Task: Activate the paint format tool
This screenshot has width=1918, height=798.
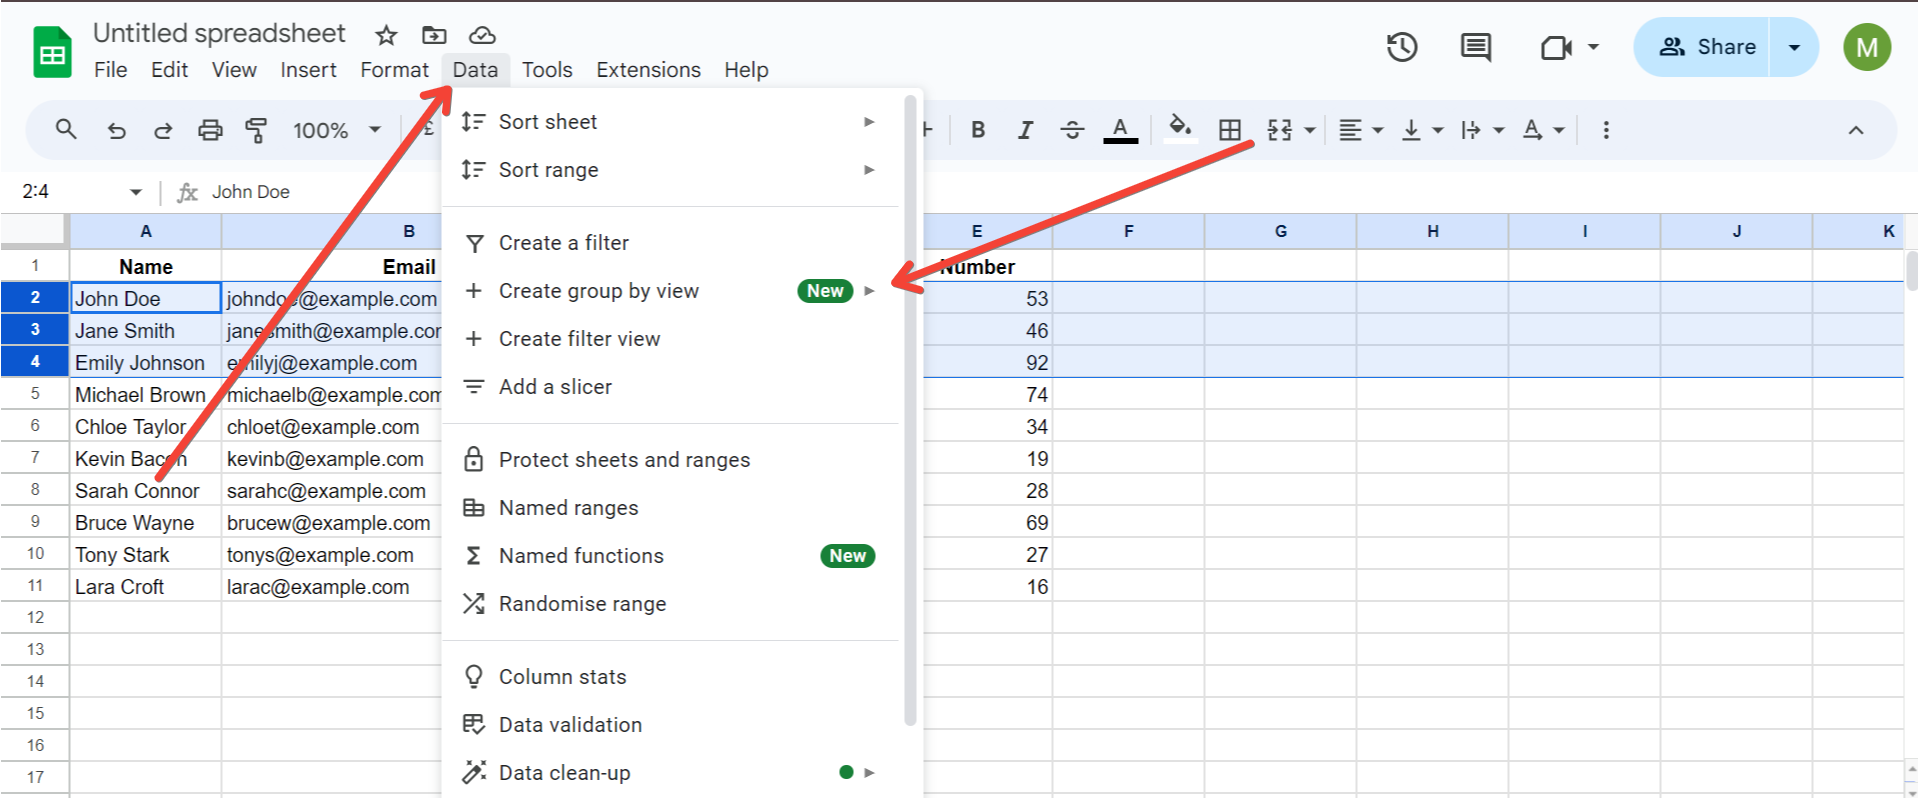Action: click(x=256, y=130)
